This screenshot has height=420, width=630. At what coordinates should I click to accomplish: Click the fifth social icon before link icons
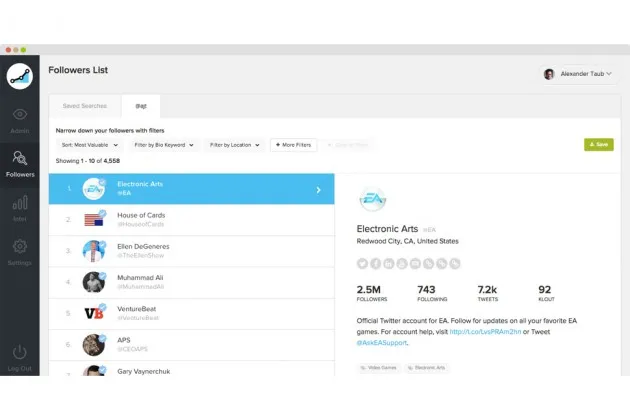coord(415,264)
